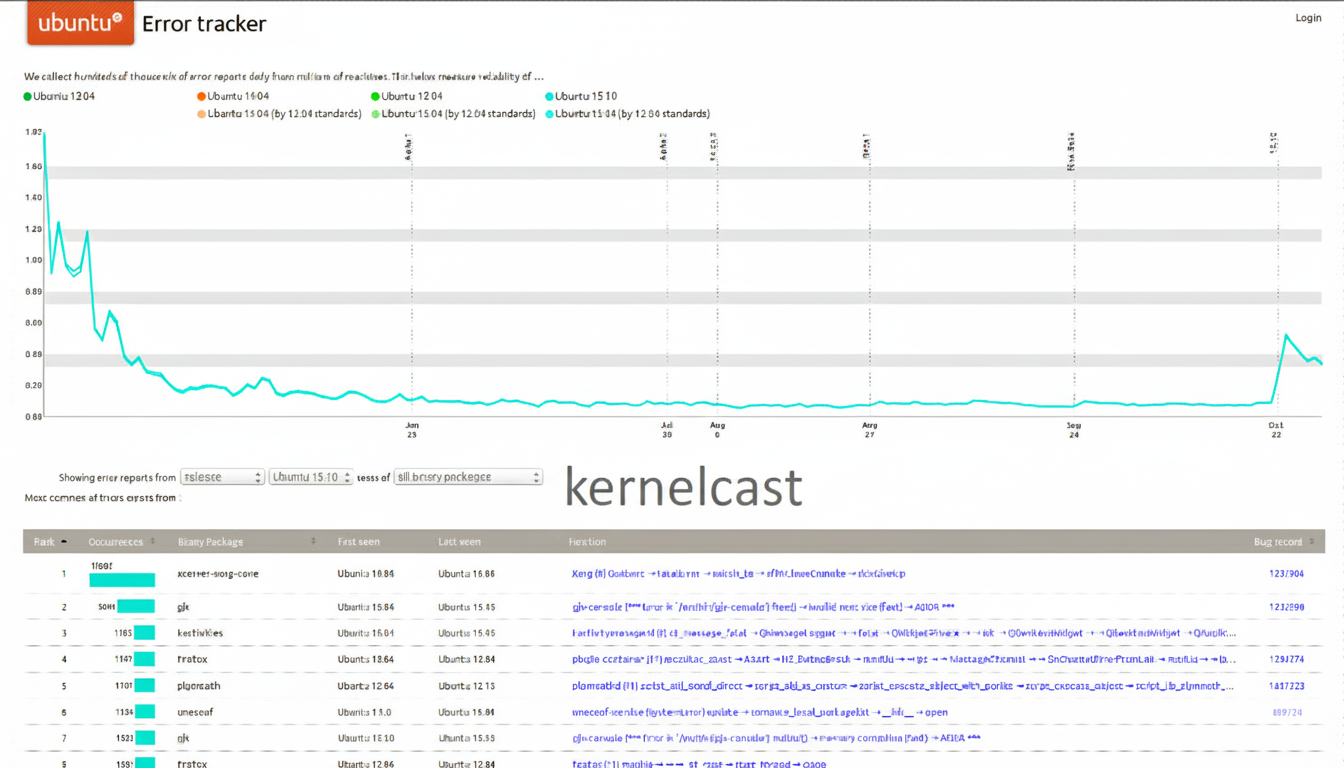This screenshot has height=768, width=1344.
Task: Click the 15.10 release marker on the chart
Action: (x=1274, y=142)
